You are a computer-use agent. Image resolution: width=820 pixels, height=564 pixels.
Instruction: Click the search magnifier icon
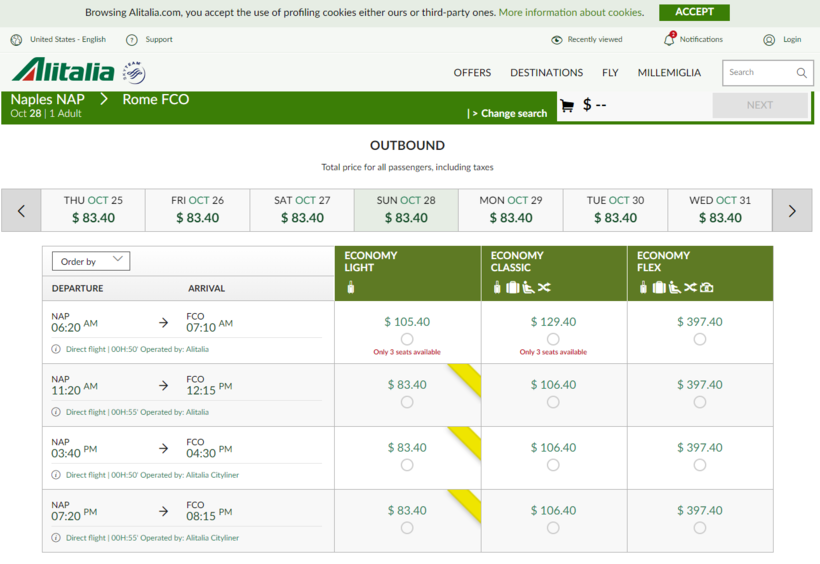[x=801, y=72]
